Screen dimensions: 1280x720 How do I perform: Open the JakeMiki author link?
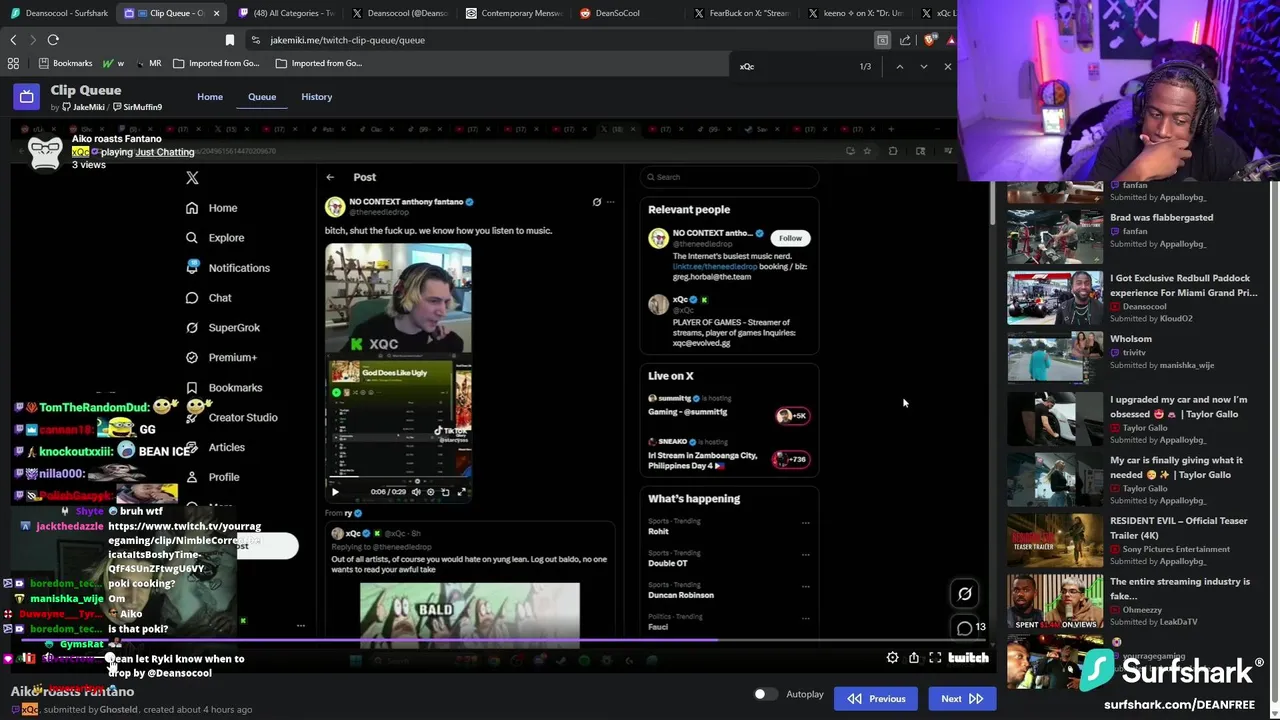coord(83,107)
